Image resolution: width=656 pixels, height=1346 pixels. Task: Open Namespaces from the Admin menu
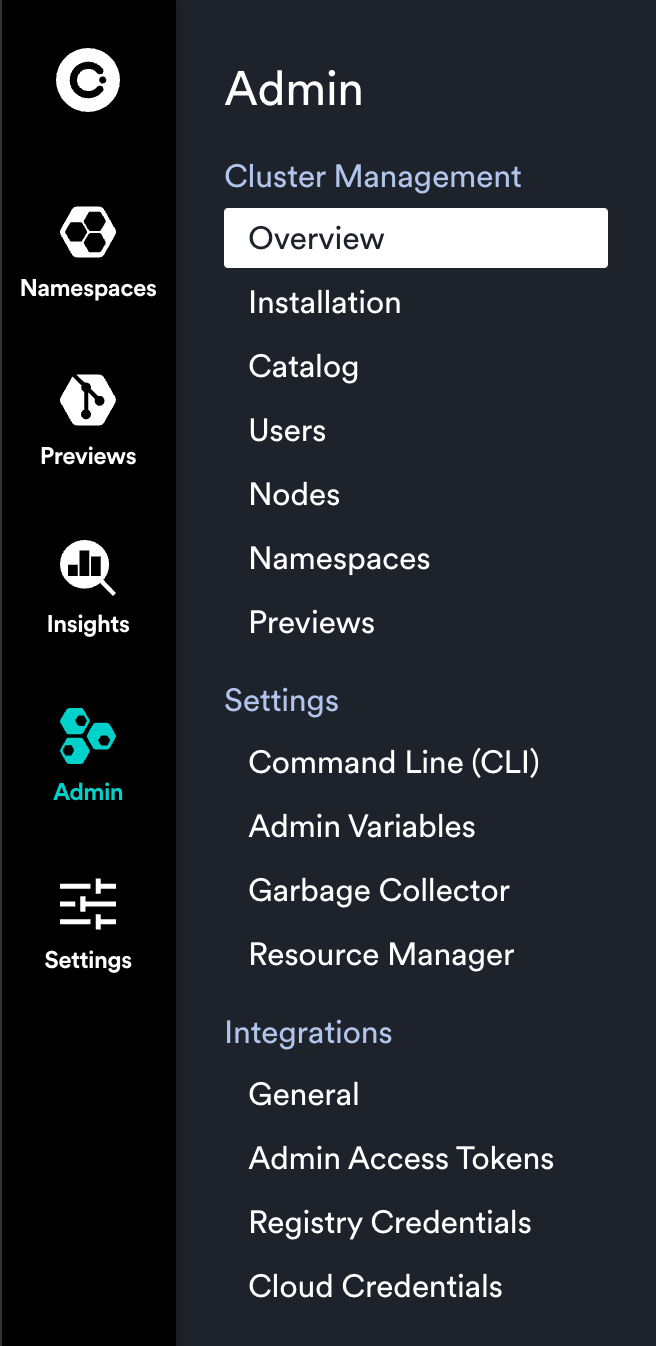[339, 558]
